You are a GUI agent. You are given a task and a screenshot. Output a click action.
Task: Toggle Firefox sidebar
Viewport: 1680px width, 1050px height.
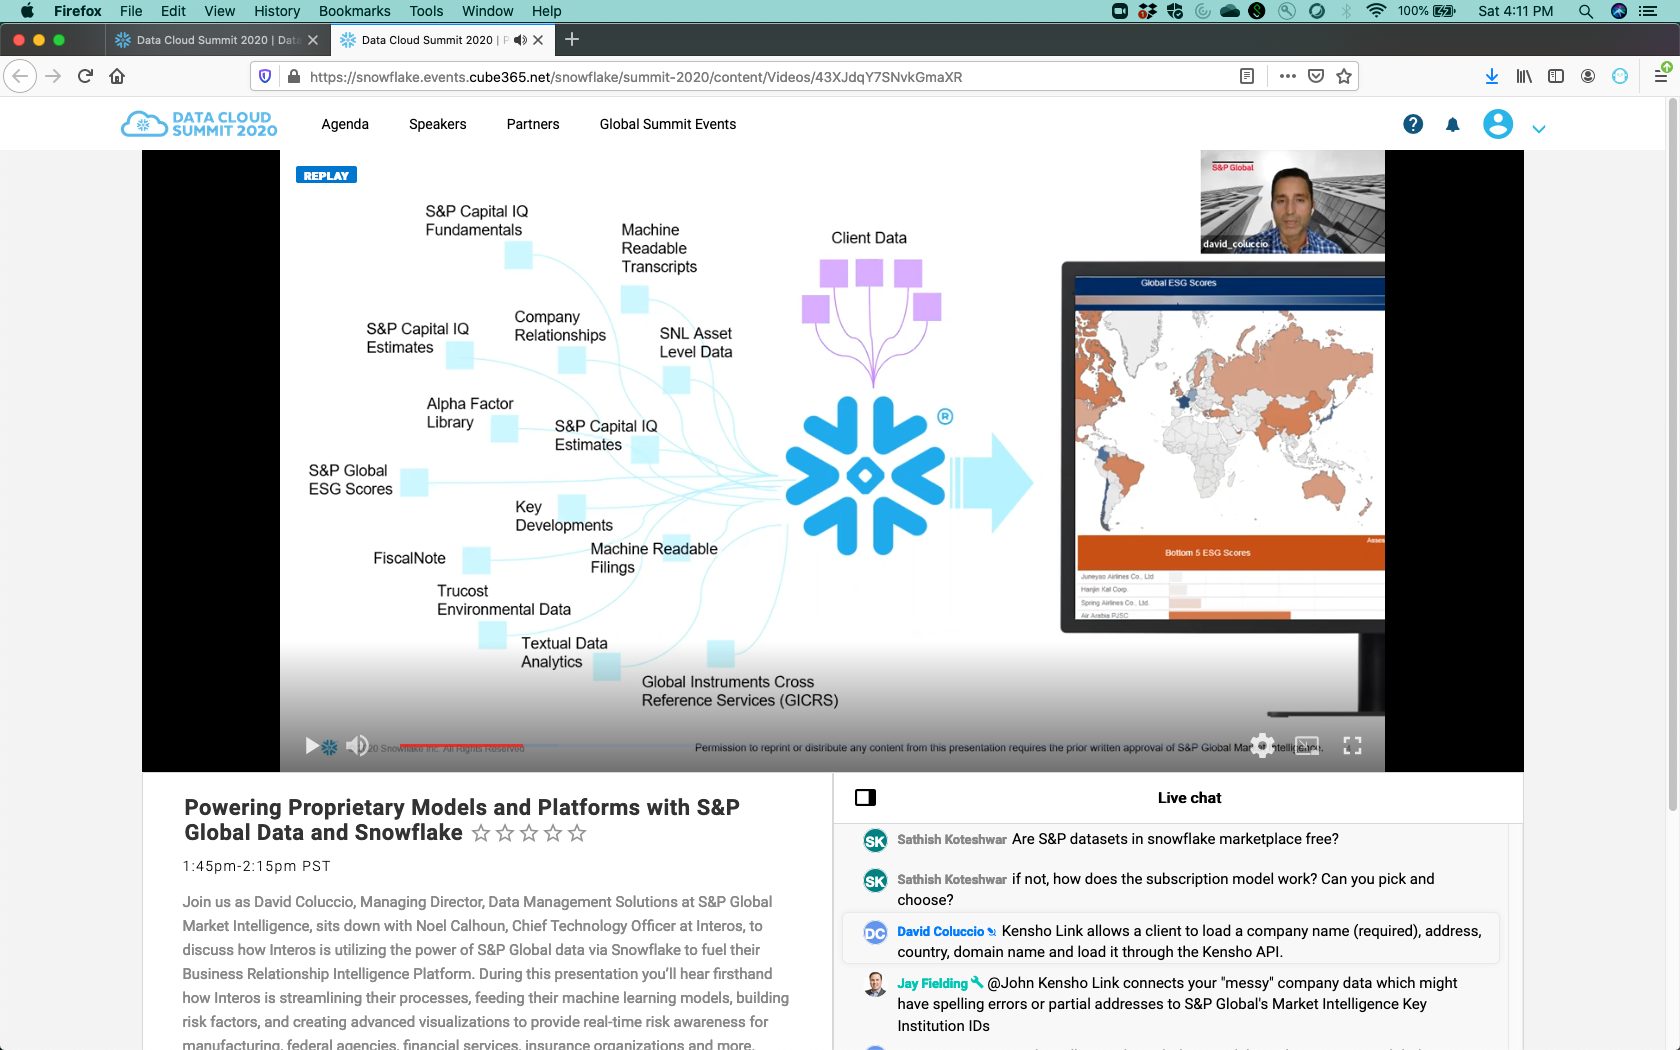1556,76
